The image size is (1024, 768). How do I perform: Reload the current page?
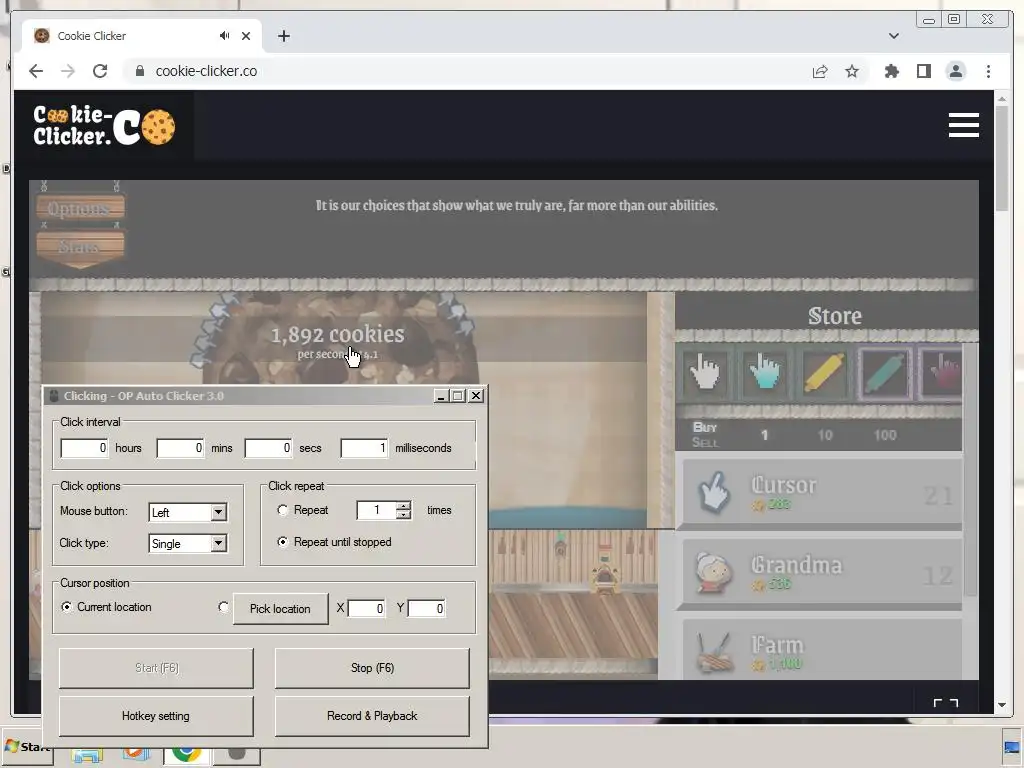coord(100,71)
